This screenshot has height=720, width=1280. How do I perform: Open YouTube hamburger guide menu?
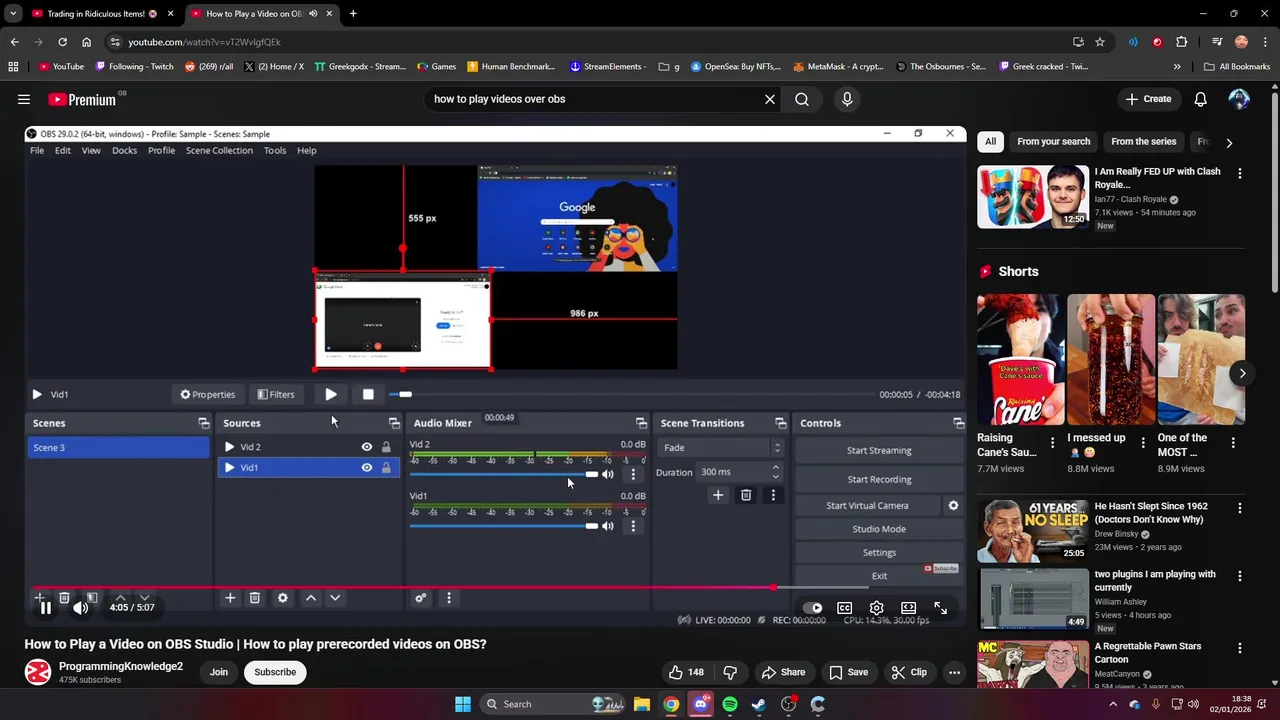(24, 99)
